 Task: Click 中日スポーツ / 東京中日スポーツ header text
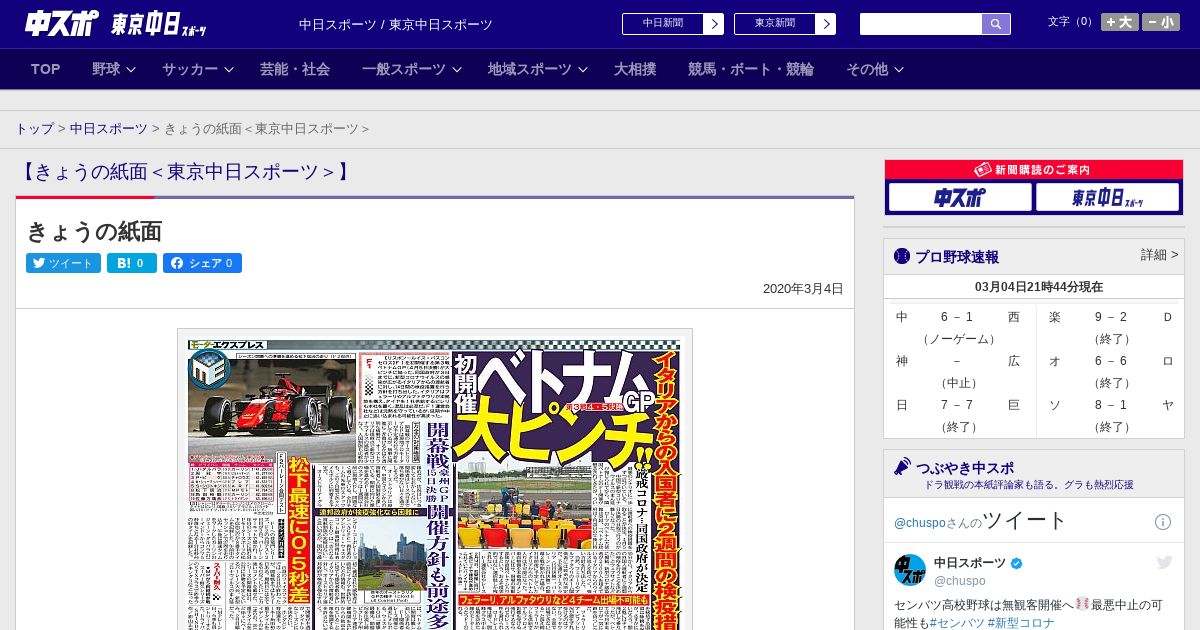tap(396, 24)
